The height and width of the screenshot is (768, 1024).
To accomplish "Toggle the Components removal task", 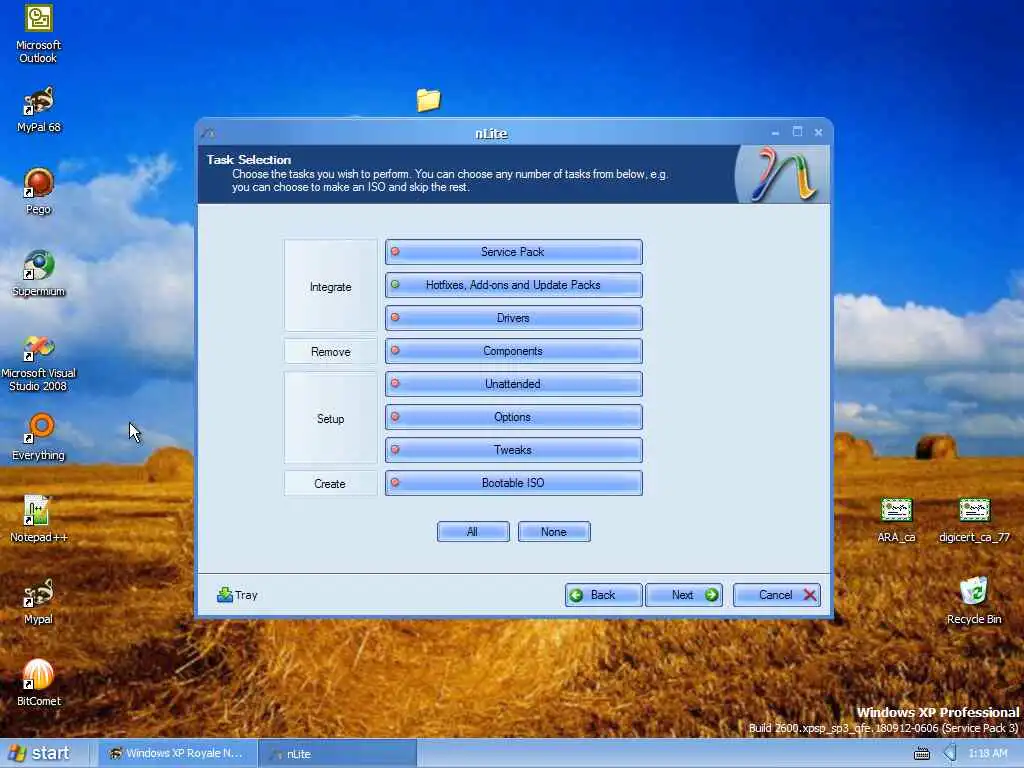I will [513, 351].
